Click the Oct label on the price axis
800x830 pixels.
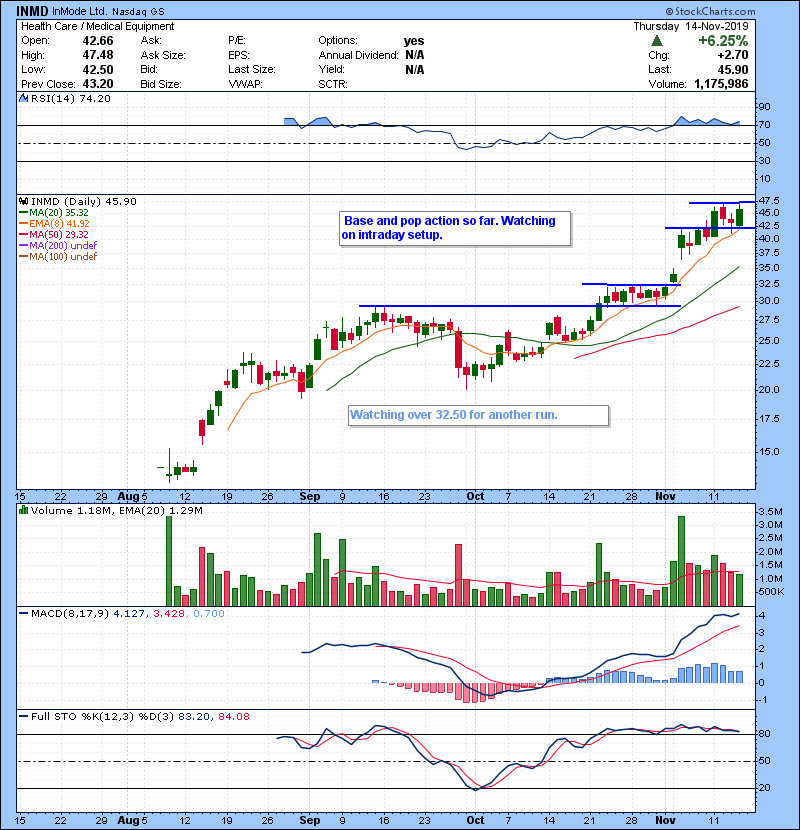pyautogui.click(x=475, y=497)
